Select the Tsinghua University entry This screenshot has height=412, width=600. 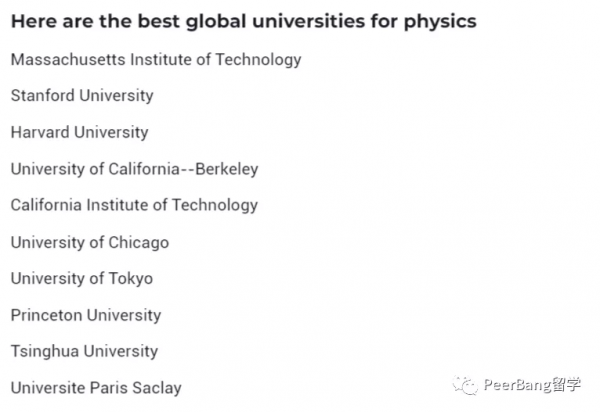[x=84, y=351]
